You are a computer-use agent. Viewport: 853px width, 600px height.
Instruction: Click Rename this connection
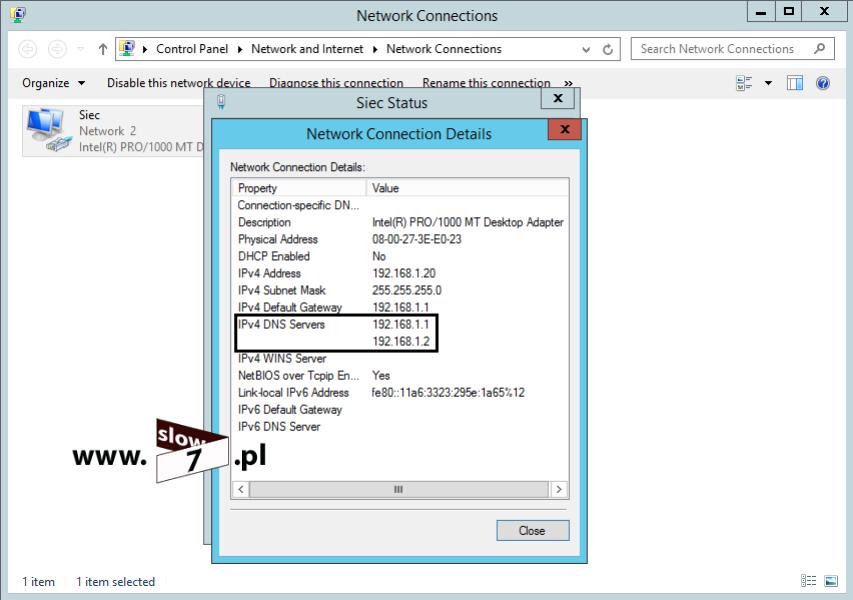point(486,83)
